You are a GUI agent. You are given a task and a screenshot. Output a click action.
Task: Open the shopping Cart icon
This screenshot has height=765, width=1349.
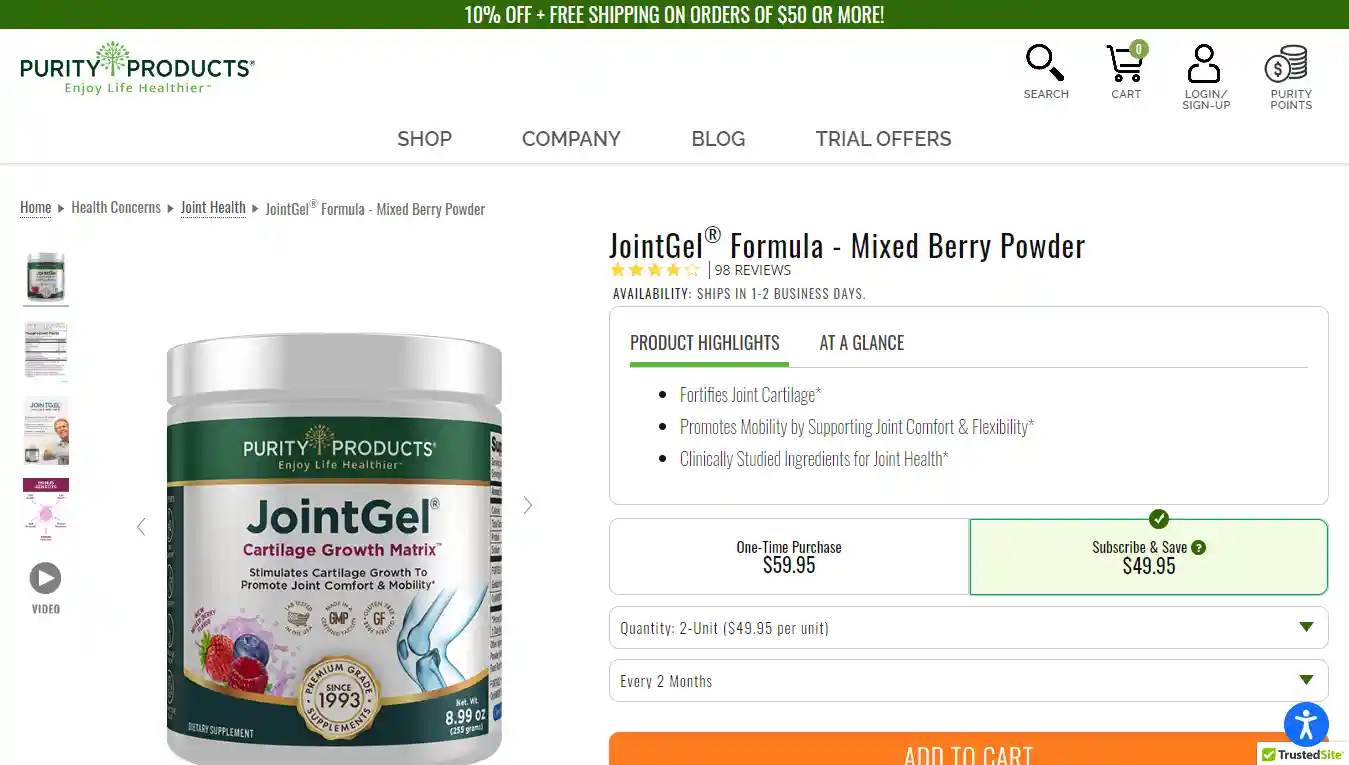pos(1126,63)
